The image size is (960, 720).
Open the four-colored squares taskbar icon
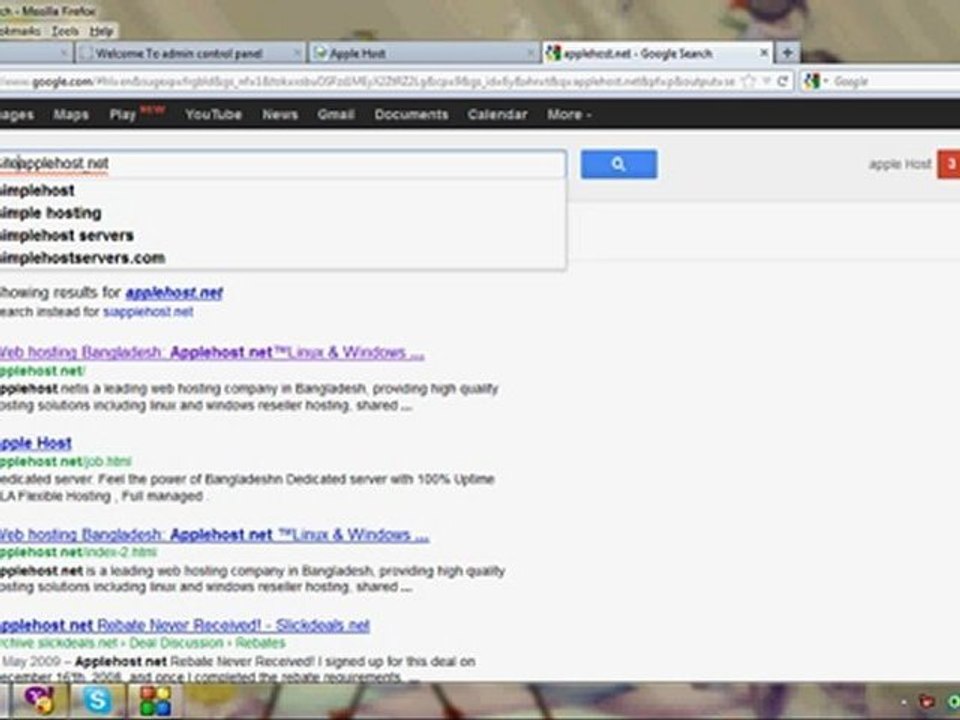click(x=155, y=700)
